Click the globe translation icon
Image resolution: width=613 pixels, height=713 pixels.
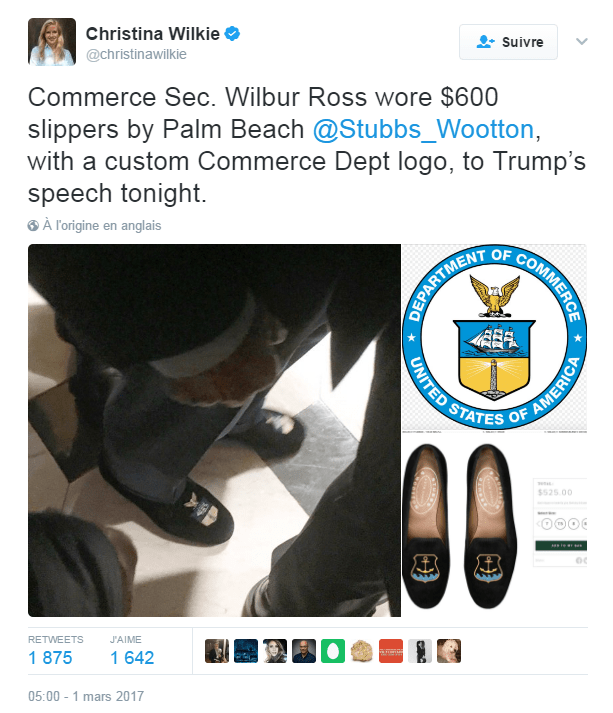click(33, 226)
